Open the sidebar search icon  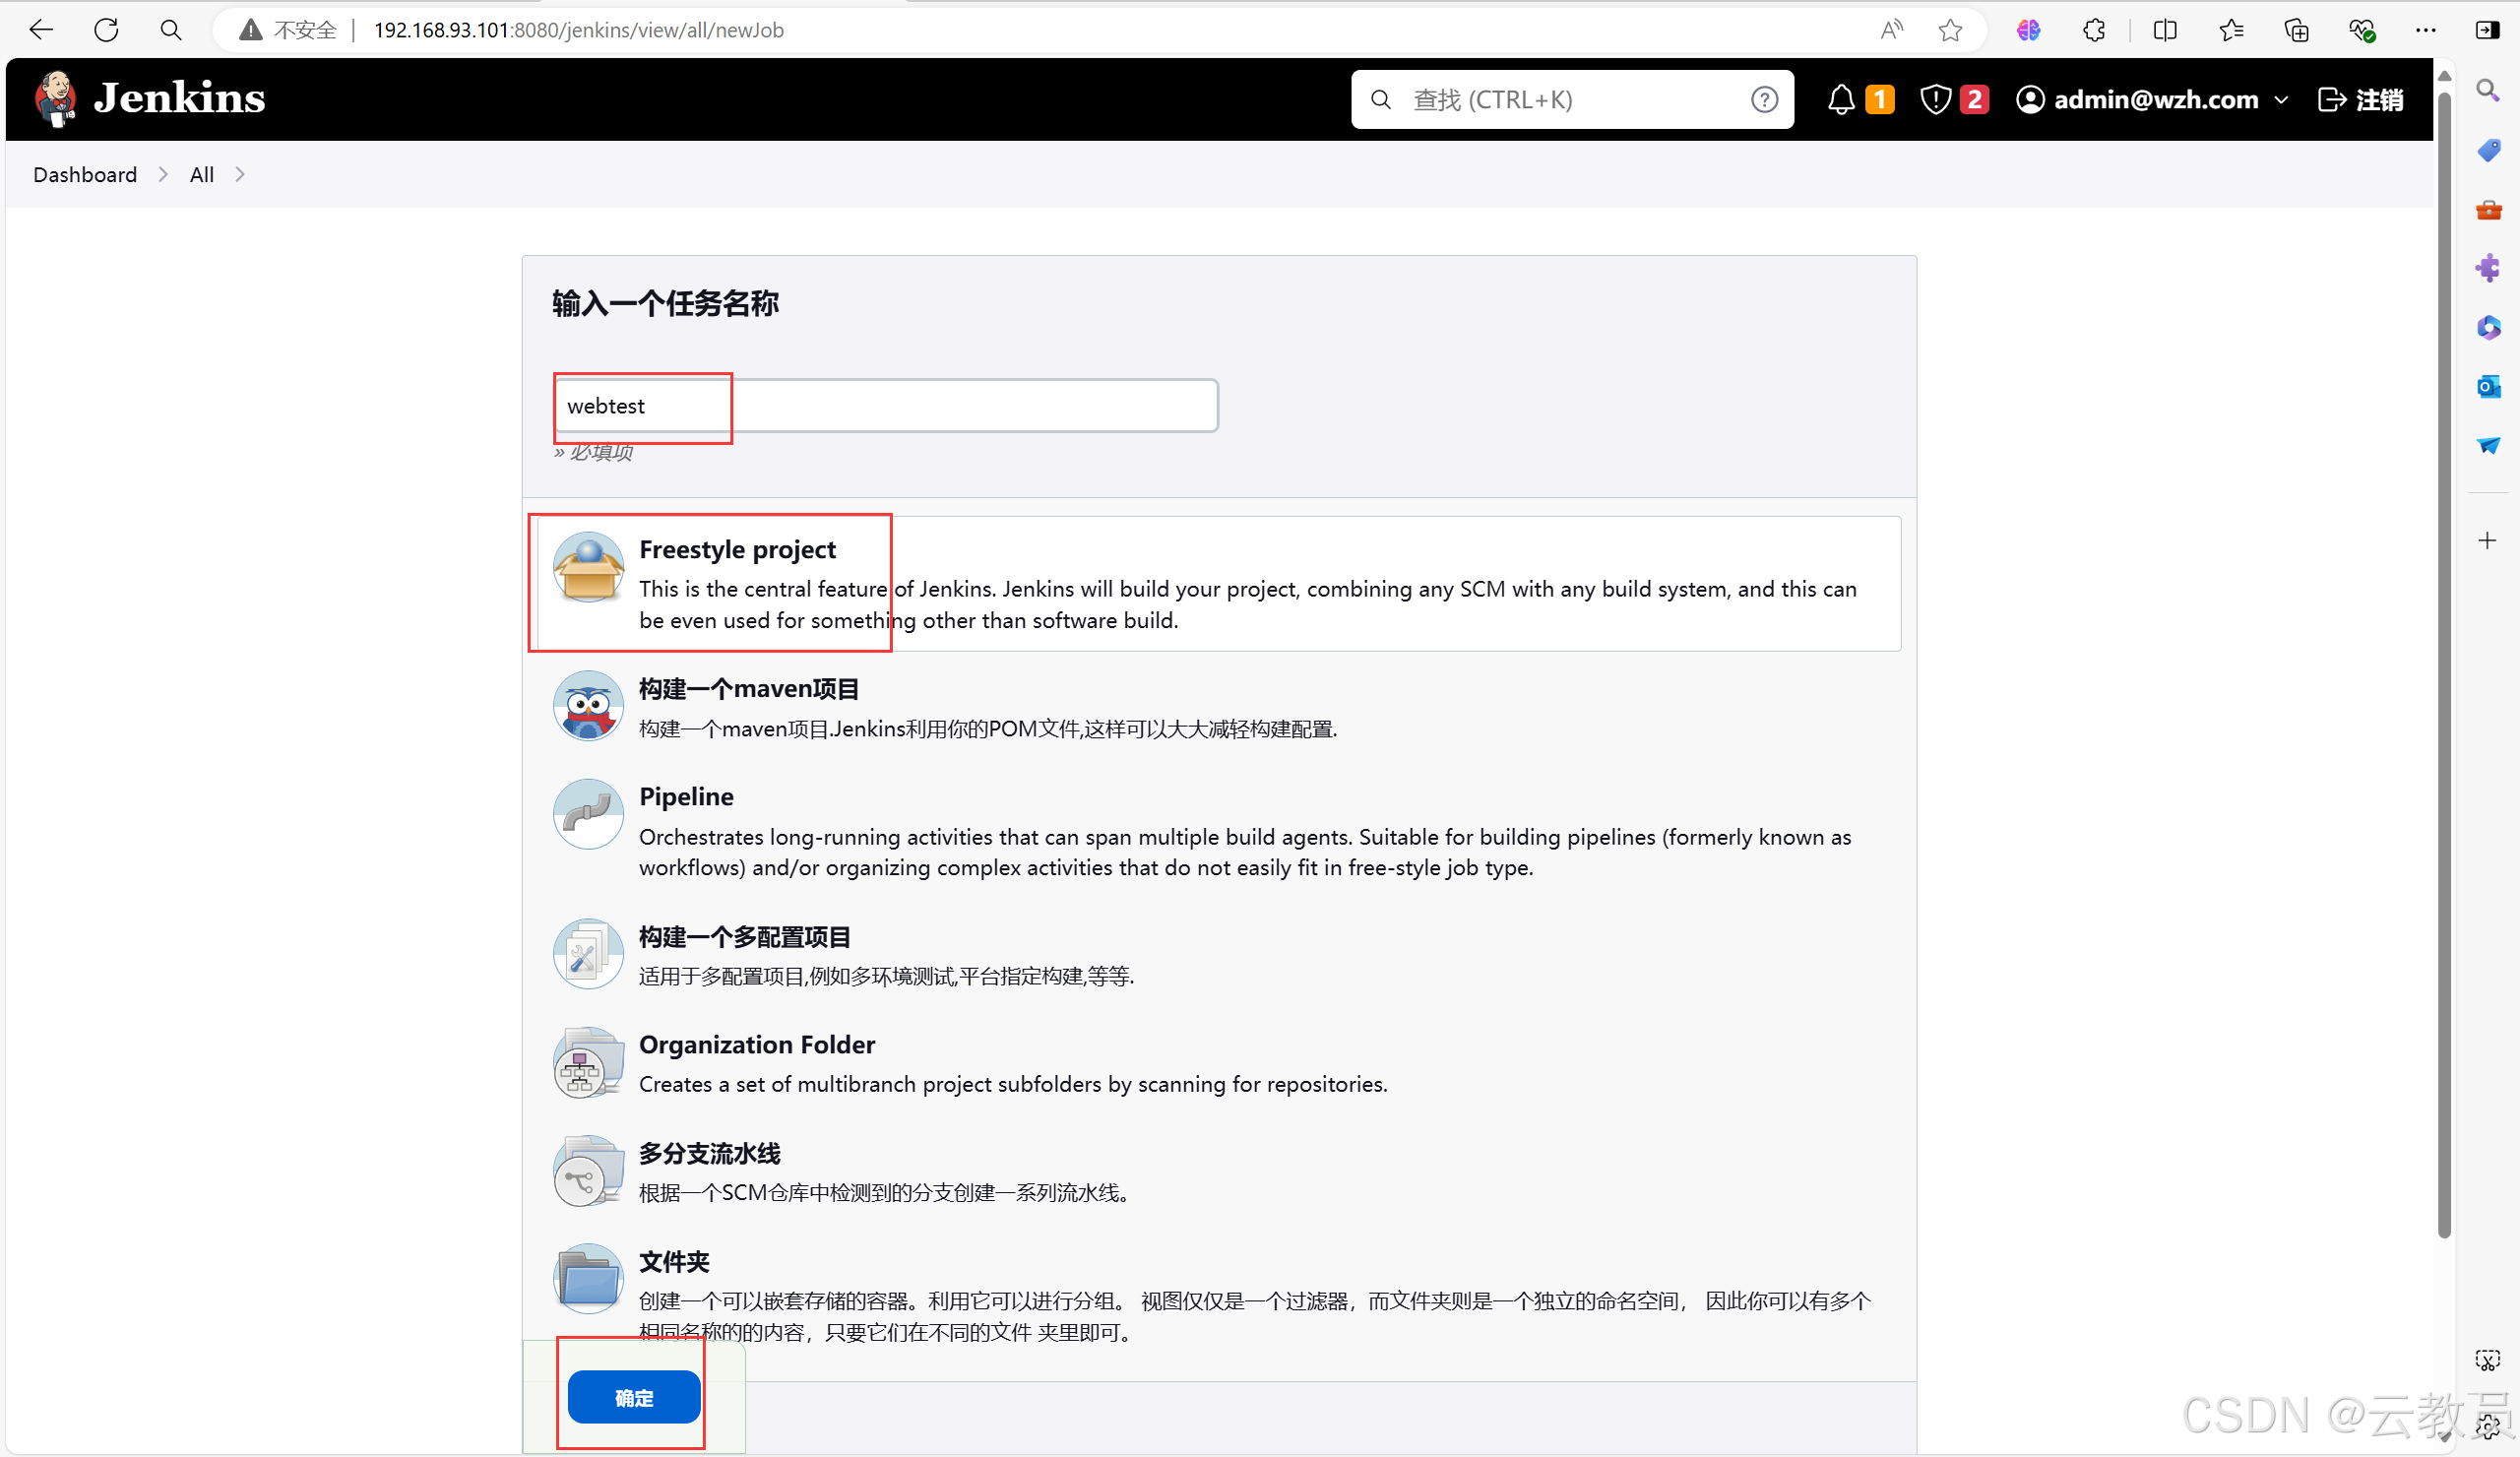point(2488,91)
